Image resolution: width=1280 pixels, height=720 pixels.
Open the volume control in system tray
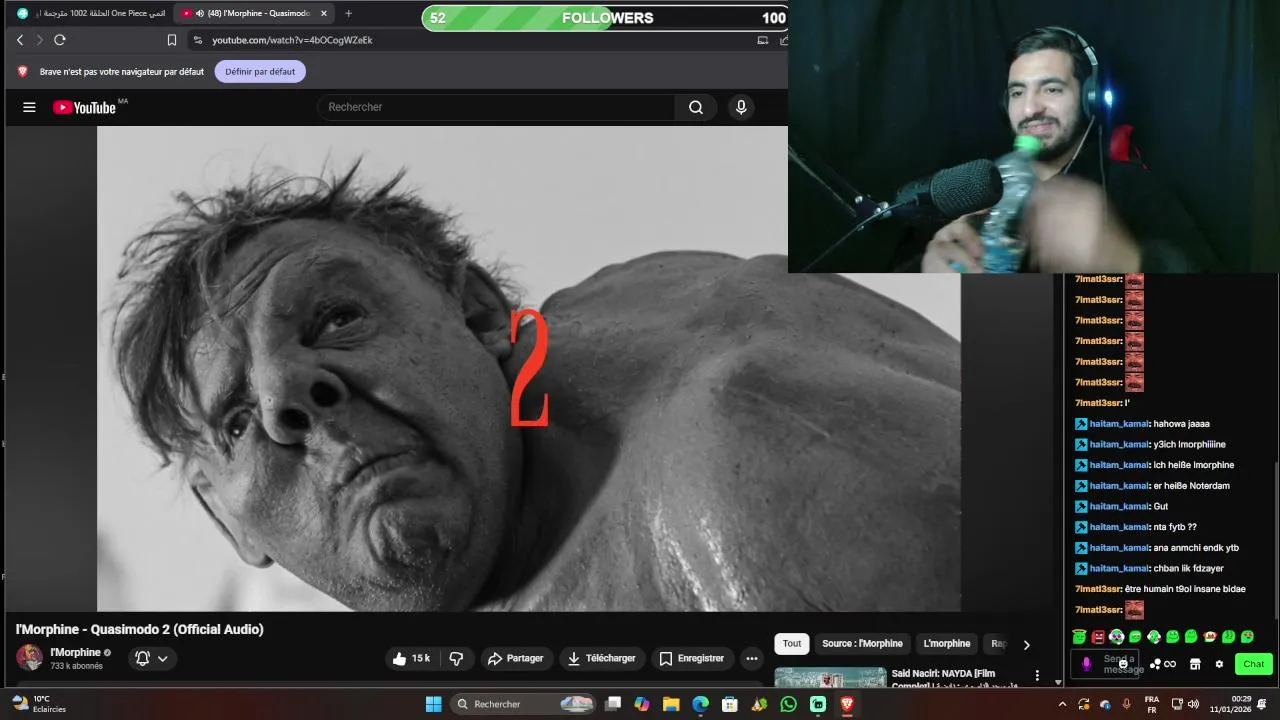coord(1193,704)
